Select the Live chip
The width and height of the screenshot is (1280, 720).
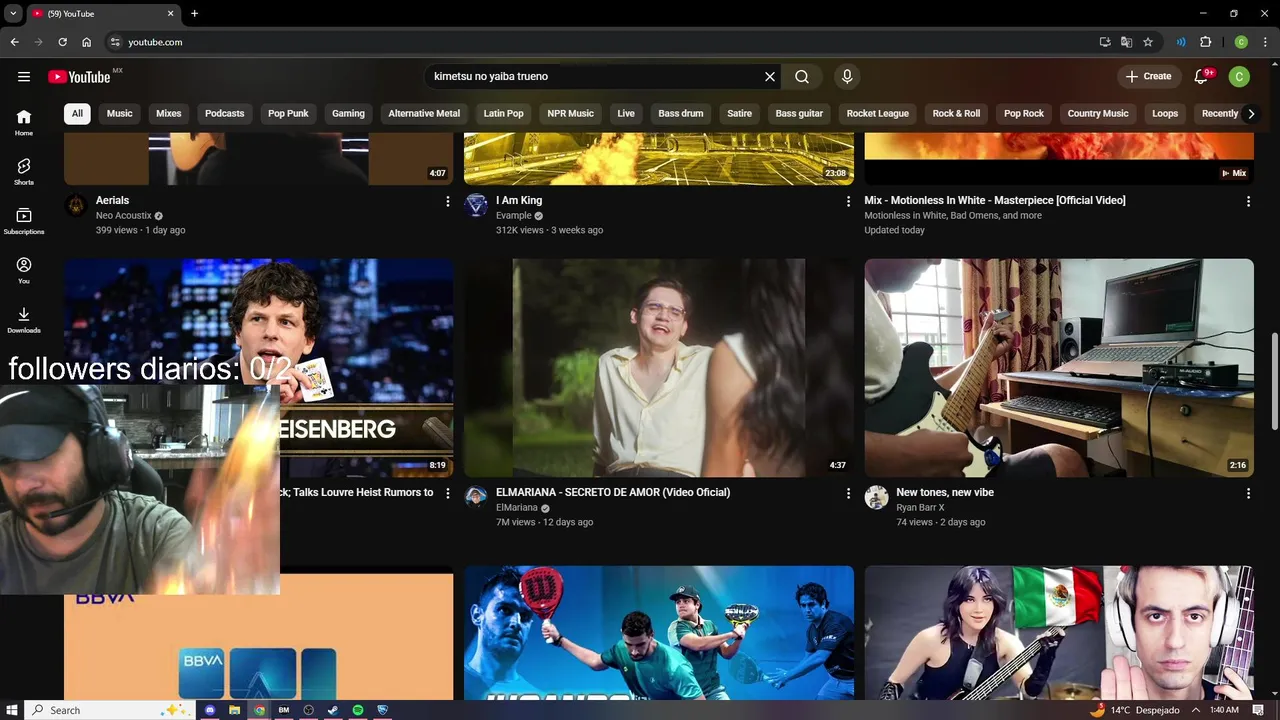626,113
